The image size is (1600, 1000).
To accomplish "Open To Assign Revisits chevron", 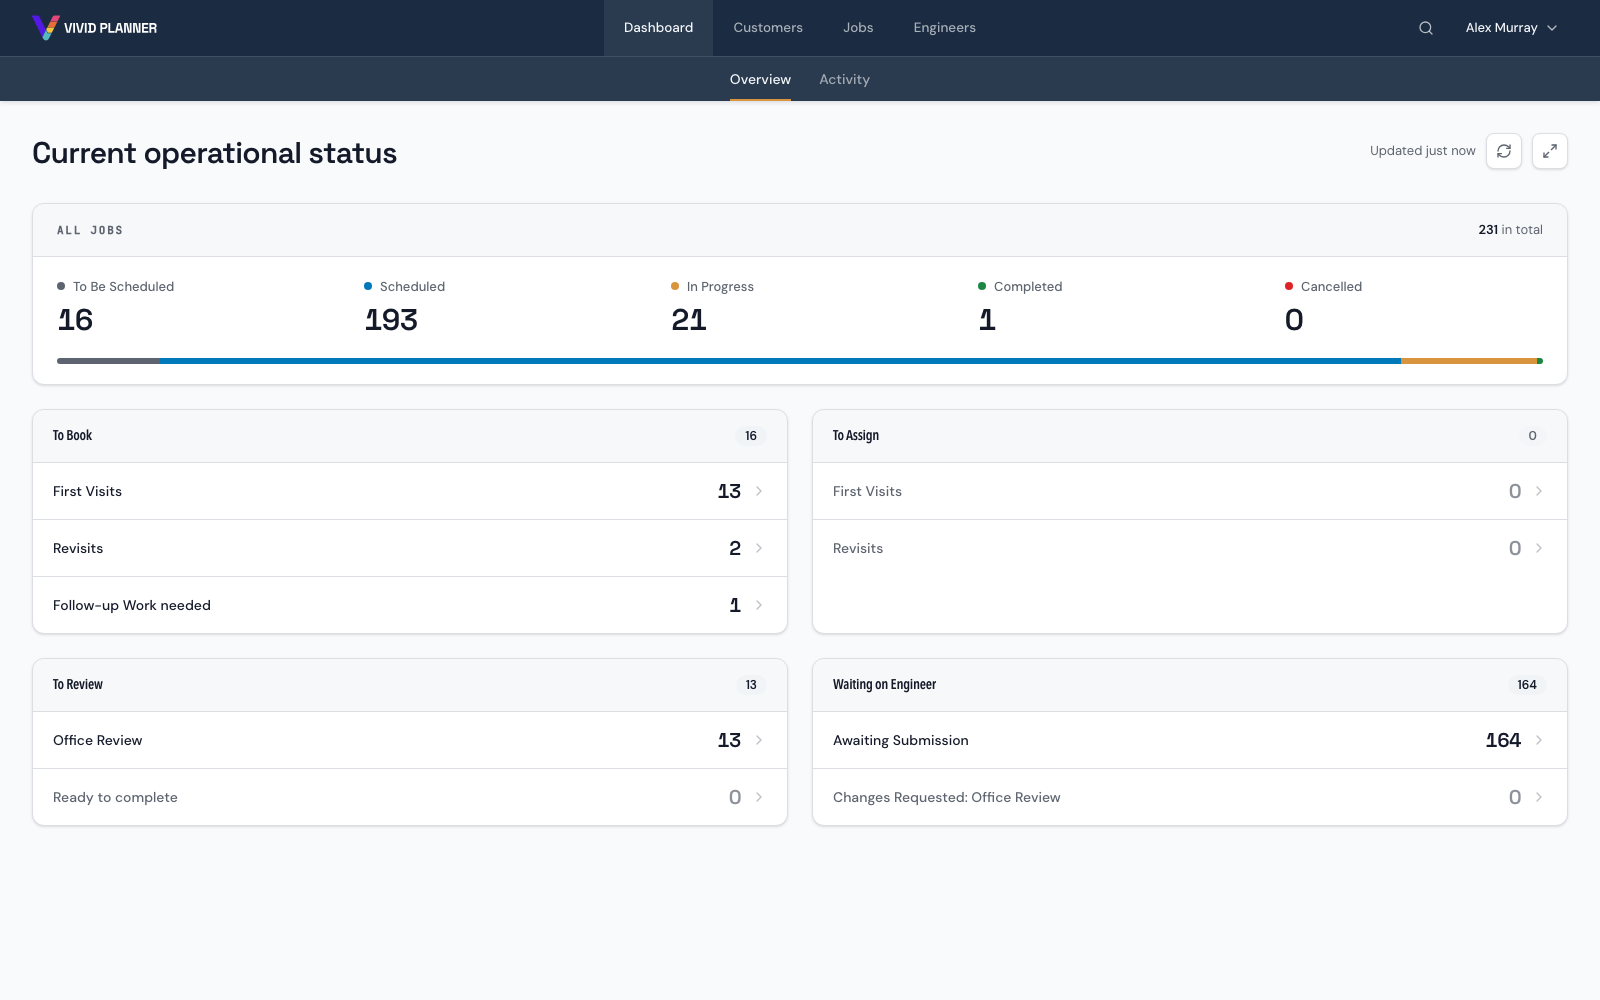I will [x=1539, y=548].
